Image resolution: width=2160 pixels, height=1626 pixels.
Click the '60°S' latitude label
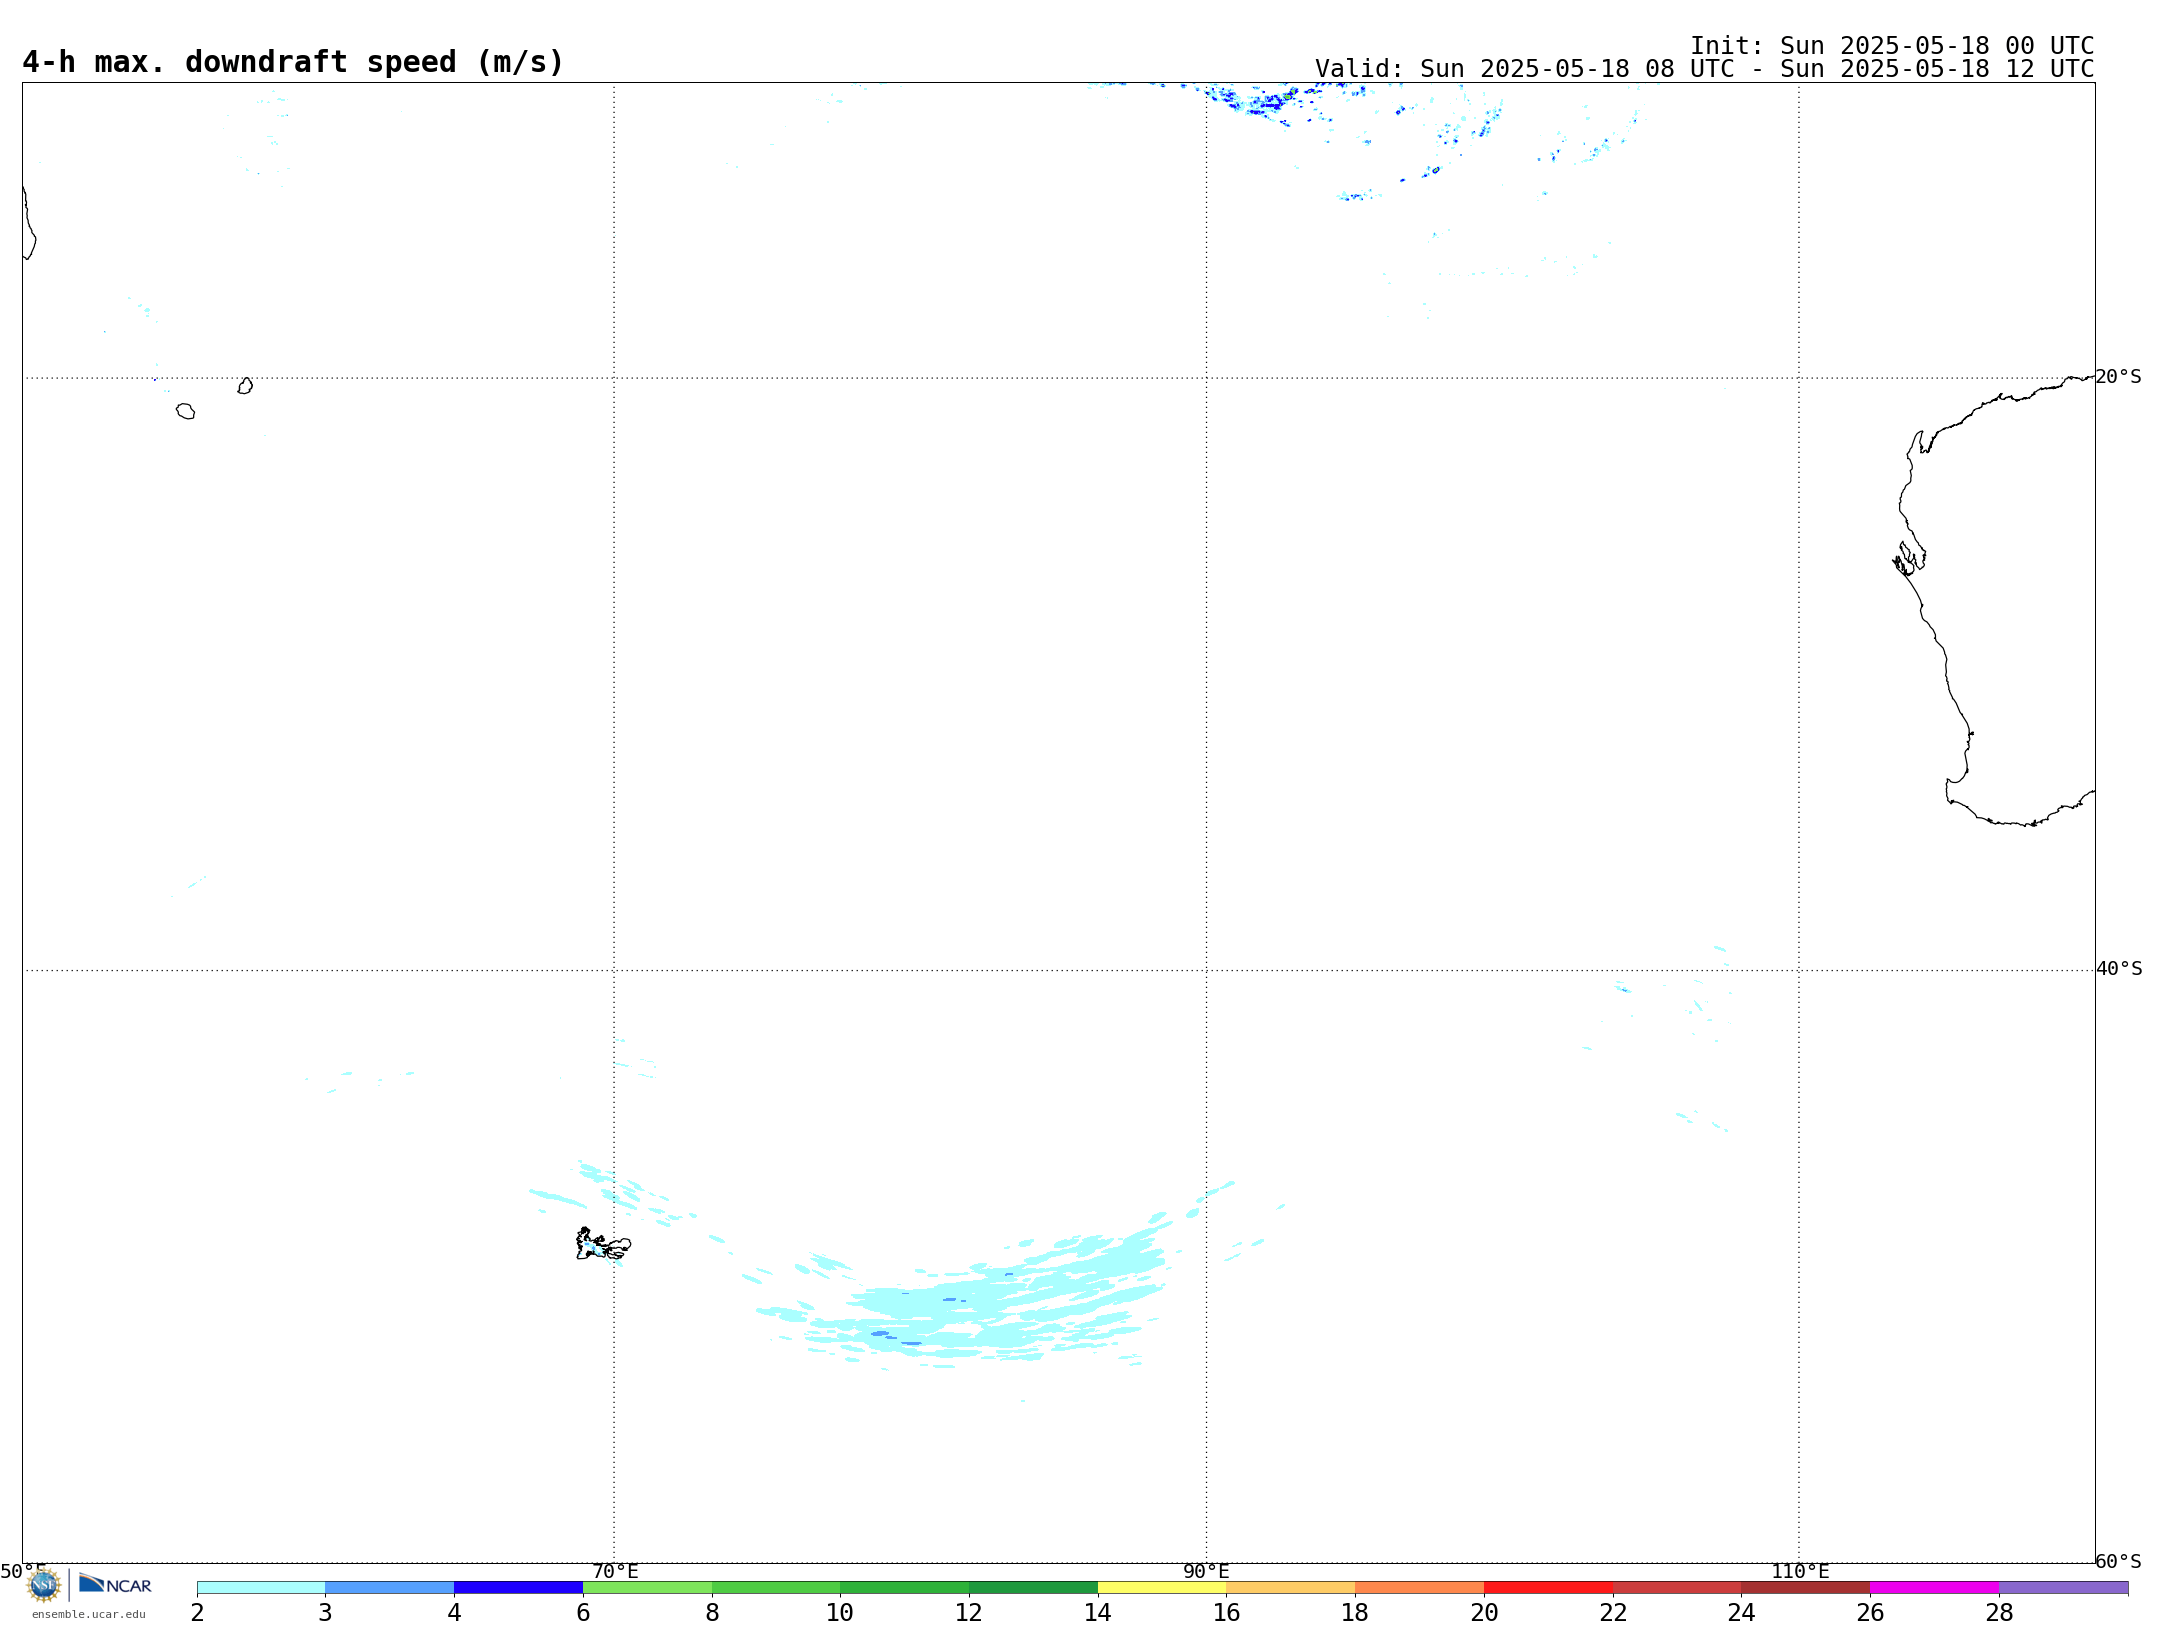(2118, 1561)
